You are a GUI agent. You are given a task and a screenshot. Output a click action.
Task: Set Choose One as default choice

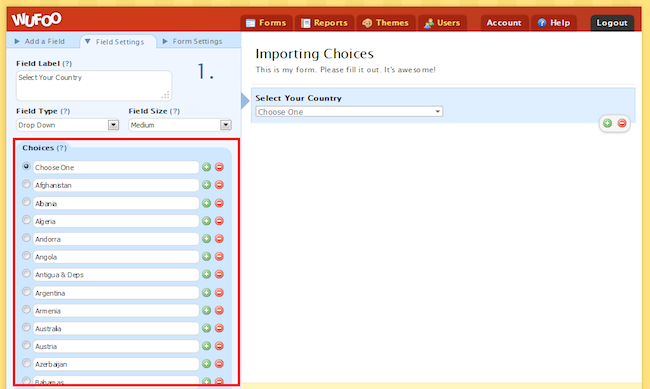tap(27, 166)
